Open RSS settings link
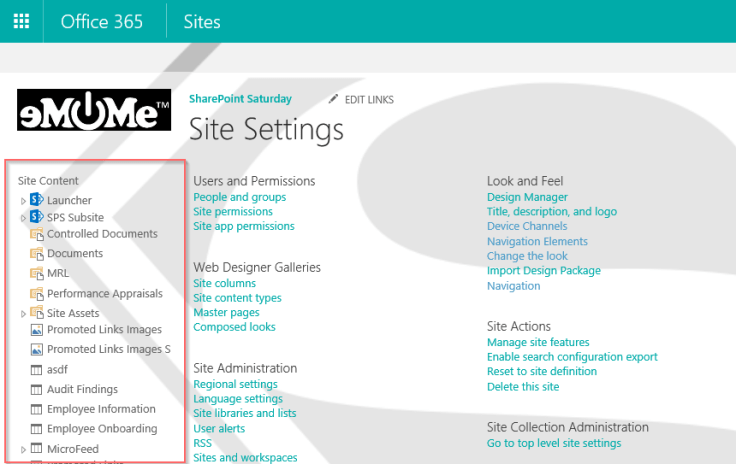Screen dimensions: 736x464 [202, 443]
